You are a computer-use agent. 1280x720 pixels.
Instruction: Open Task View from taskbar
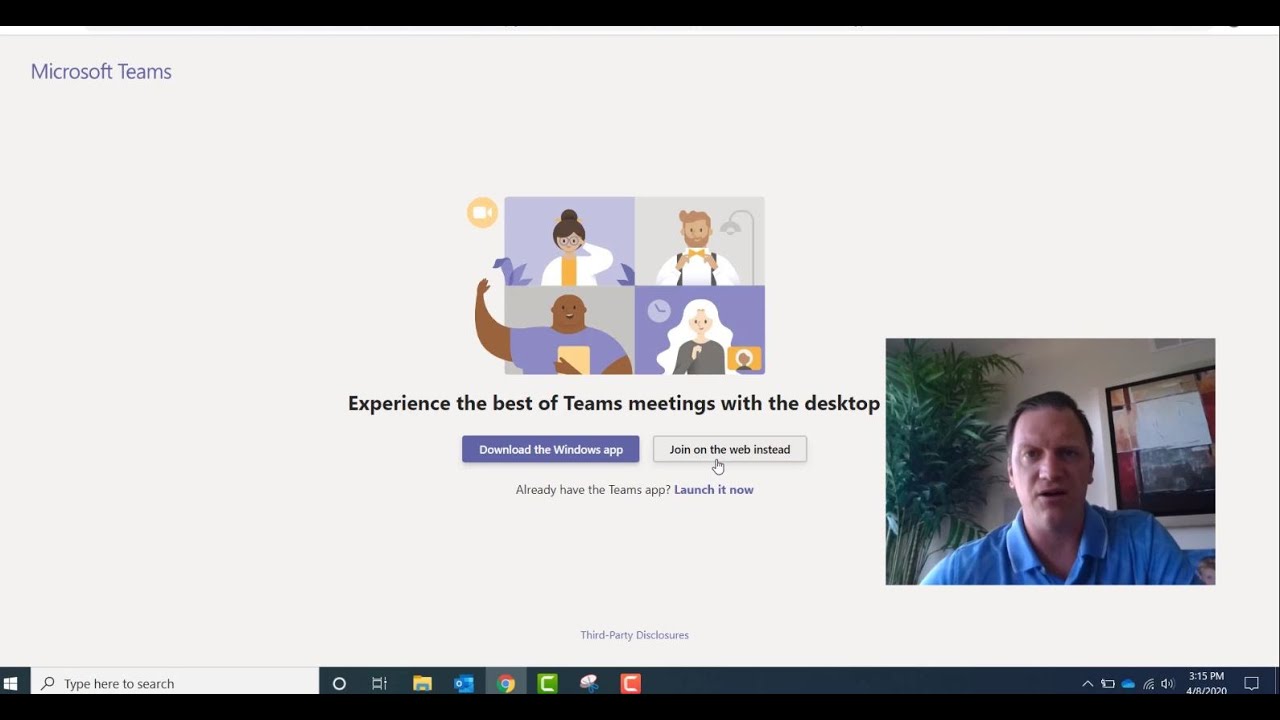(x=380, y=684)
